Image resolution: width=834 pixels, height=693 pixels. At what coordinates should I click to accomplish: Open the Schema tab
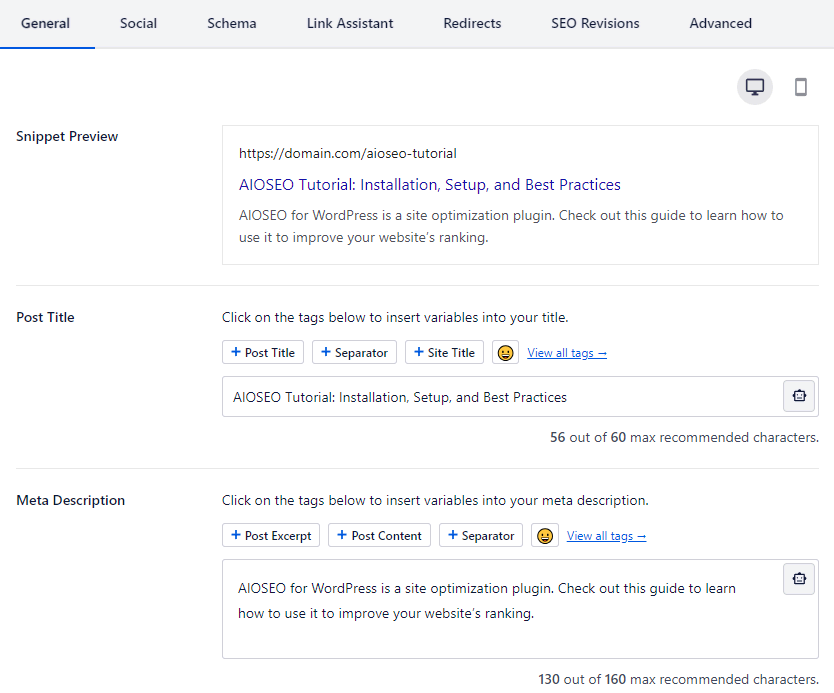232,23
